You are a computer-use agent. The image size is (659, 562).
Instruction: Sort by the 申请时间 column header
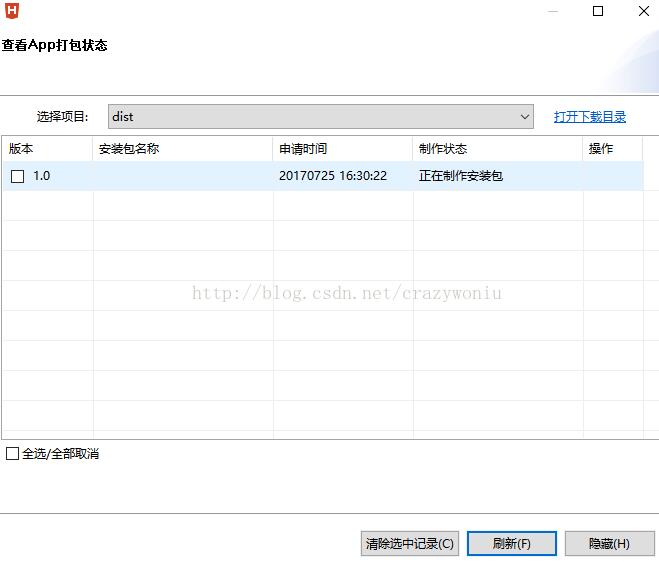coord(343,148)
